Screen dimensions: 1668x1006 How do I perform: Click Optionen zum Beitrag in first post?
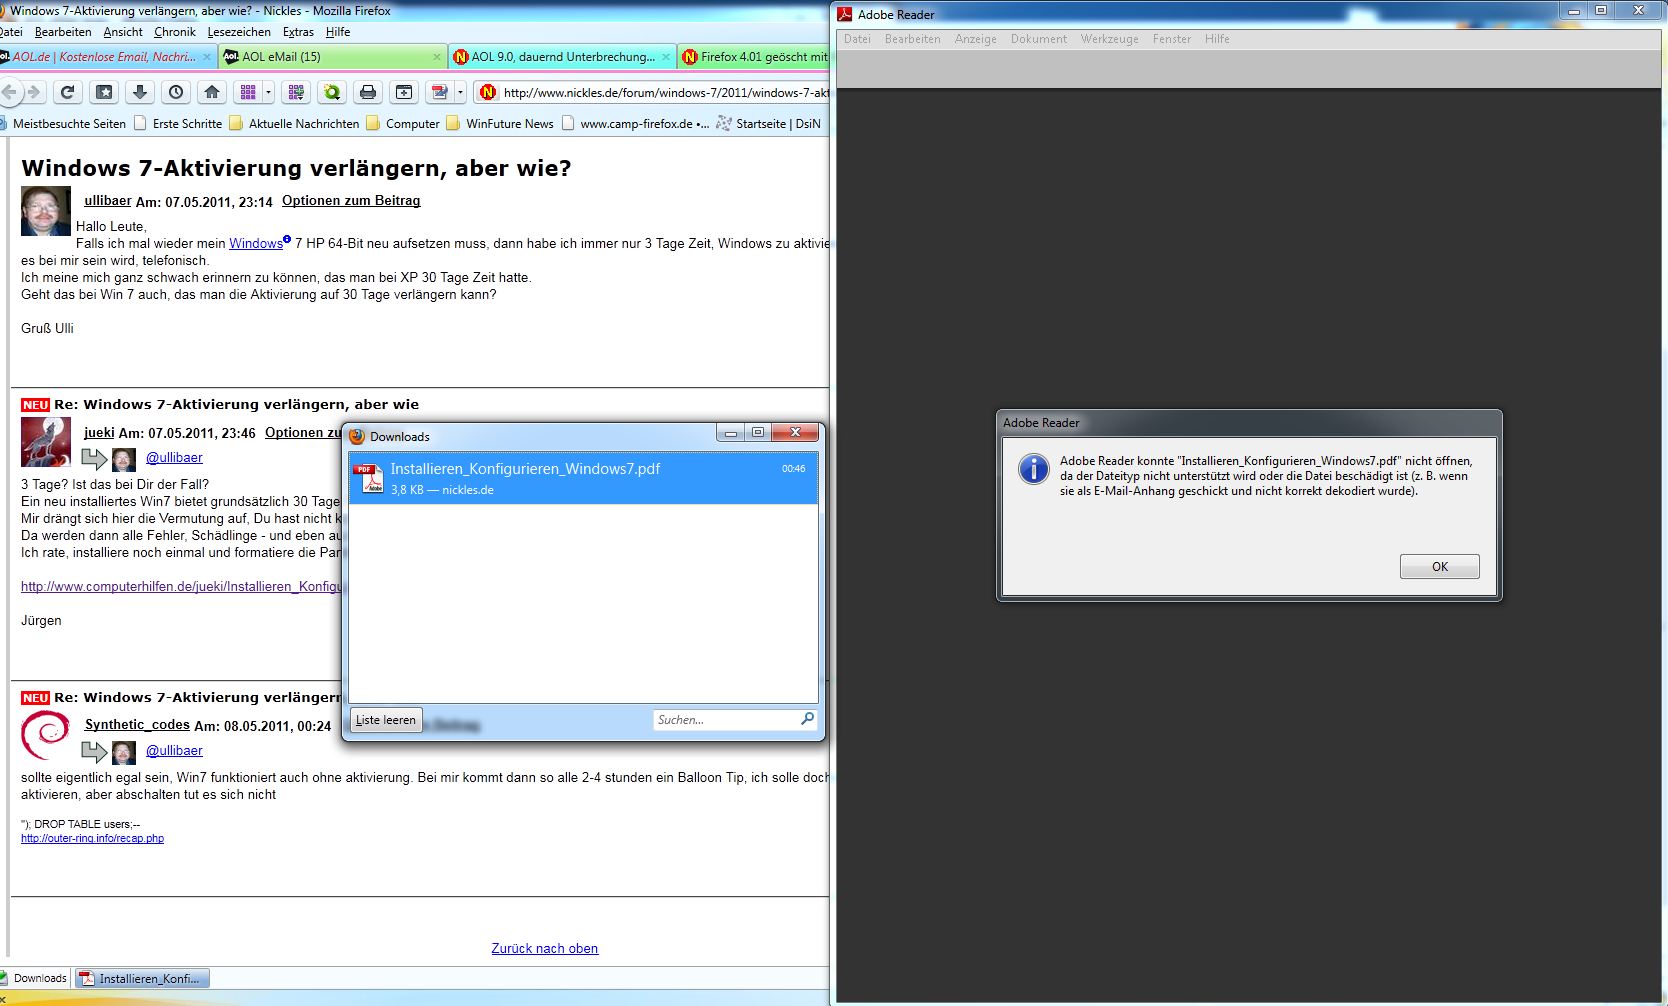pos(351,201)
